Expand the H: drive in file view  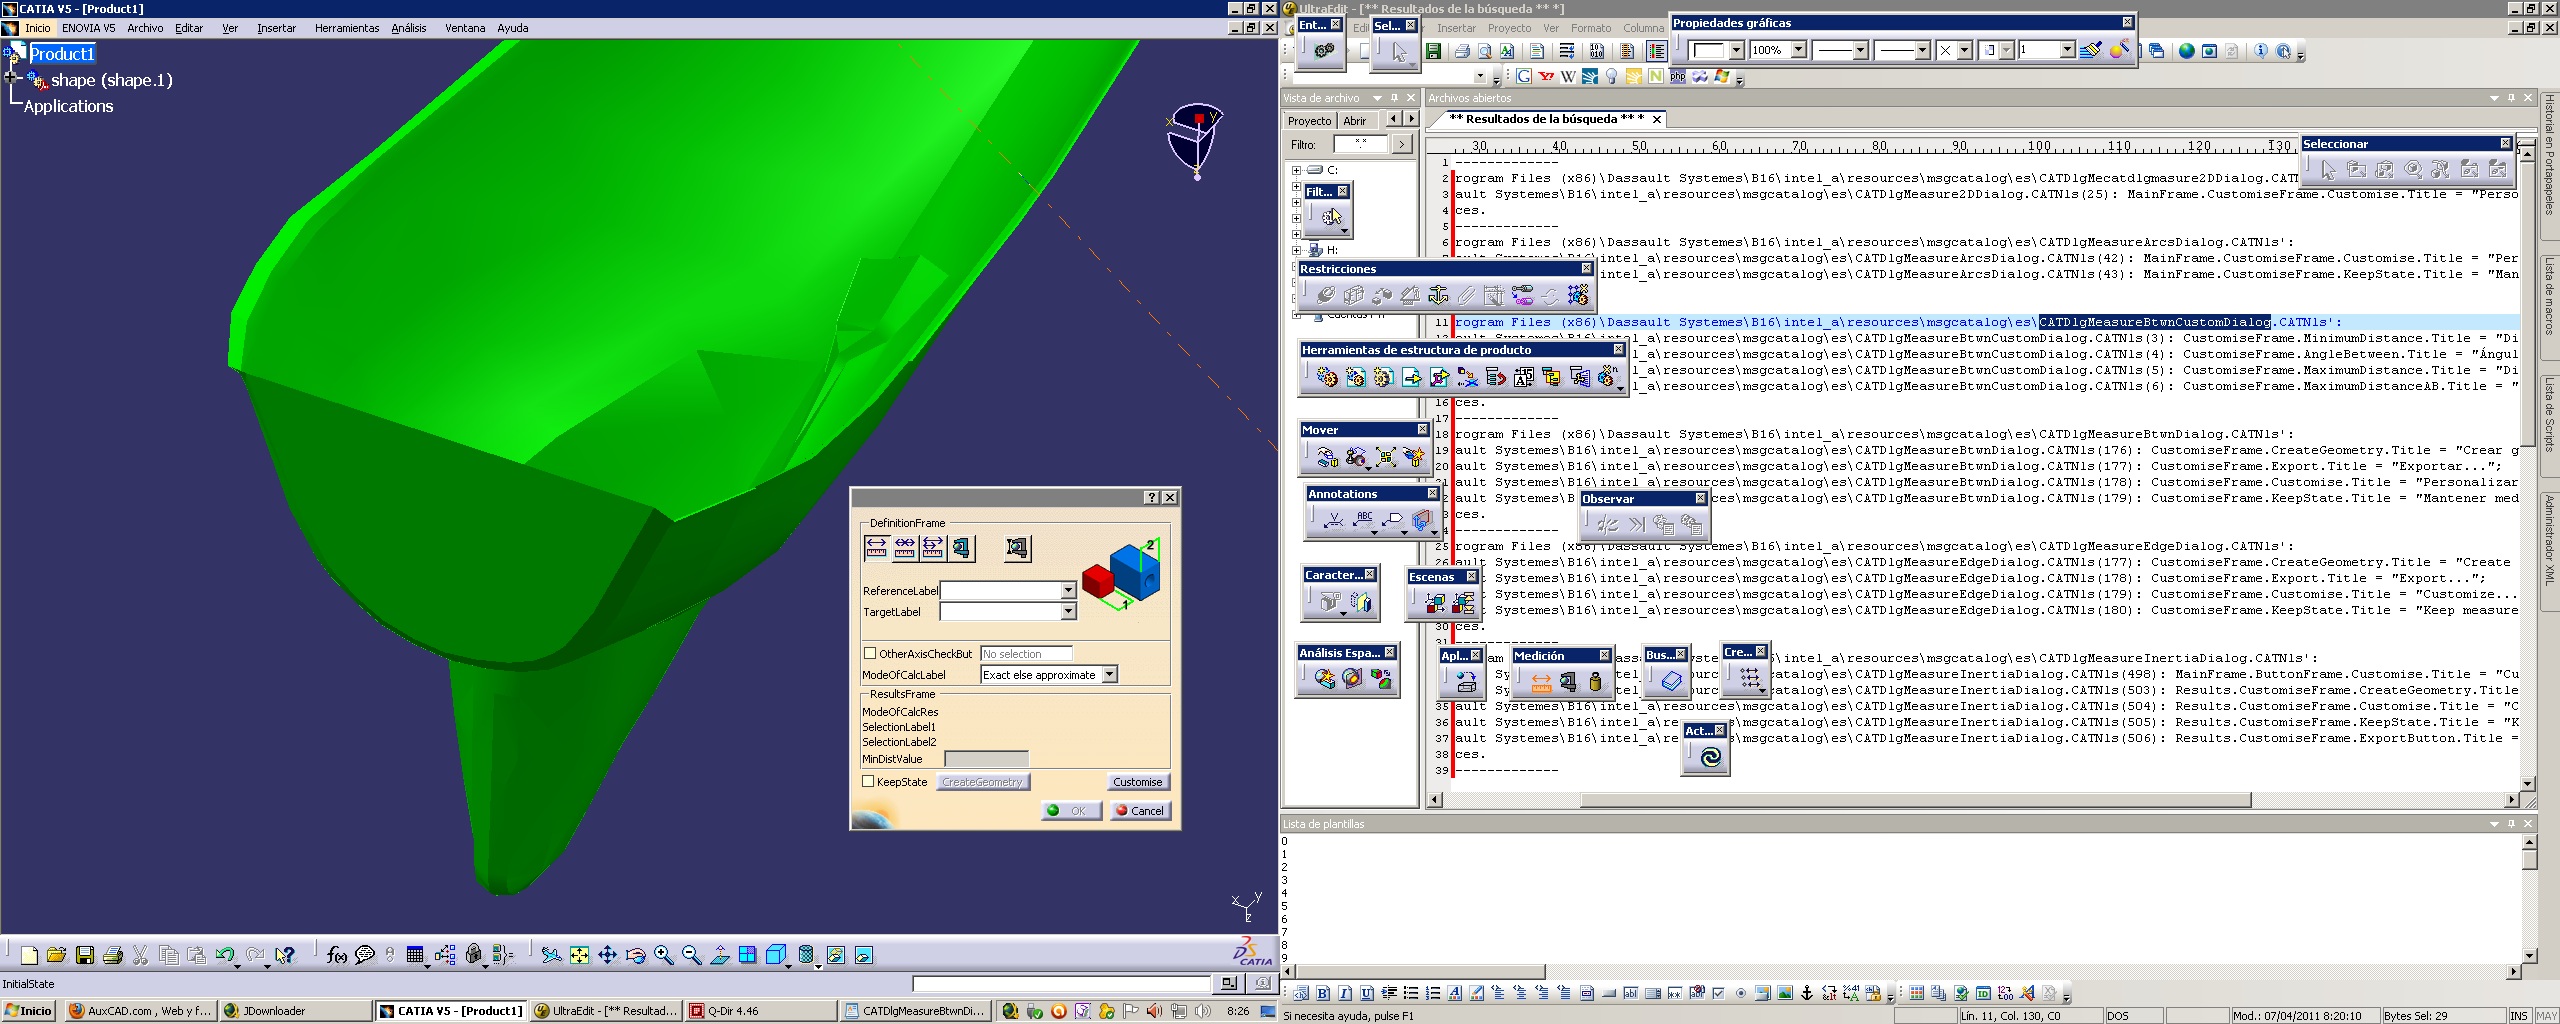coord(1296,250)
